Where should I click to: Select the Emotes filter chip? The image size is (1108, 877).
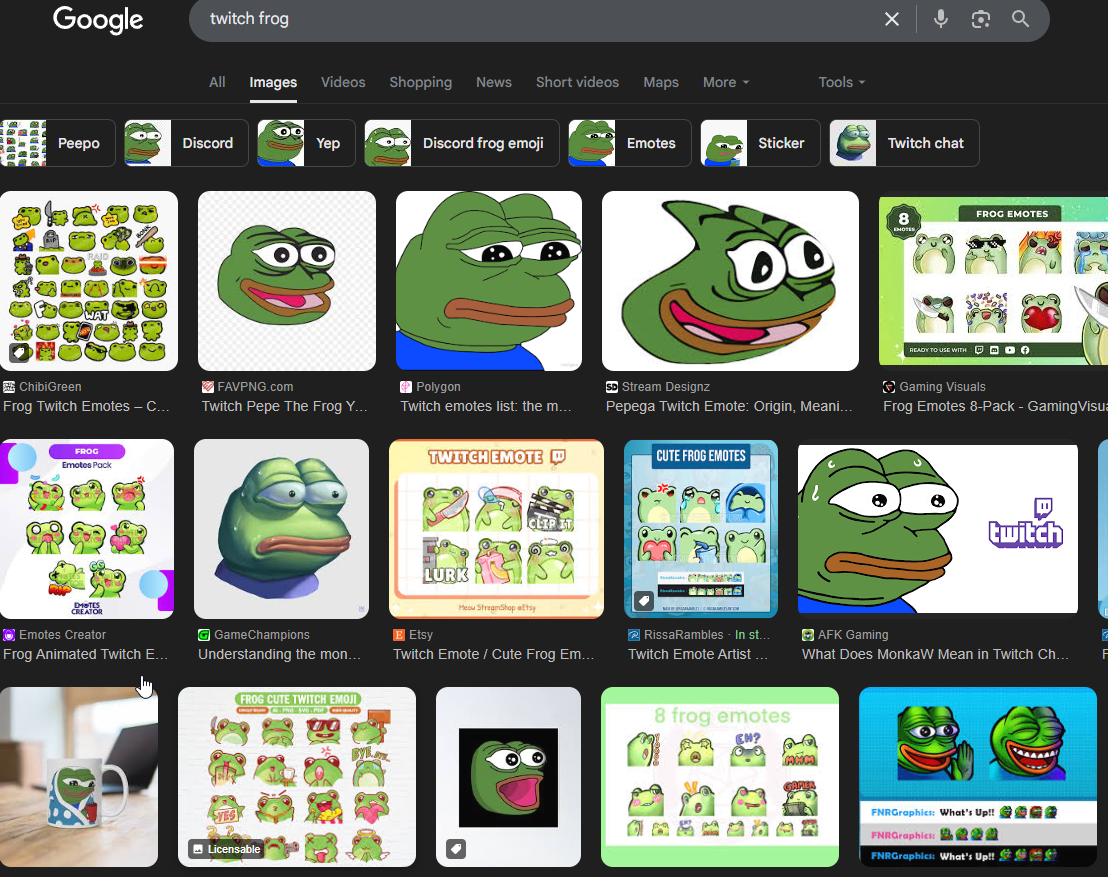pos(630,143)
